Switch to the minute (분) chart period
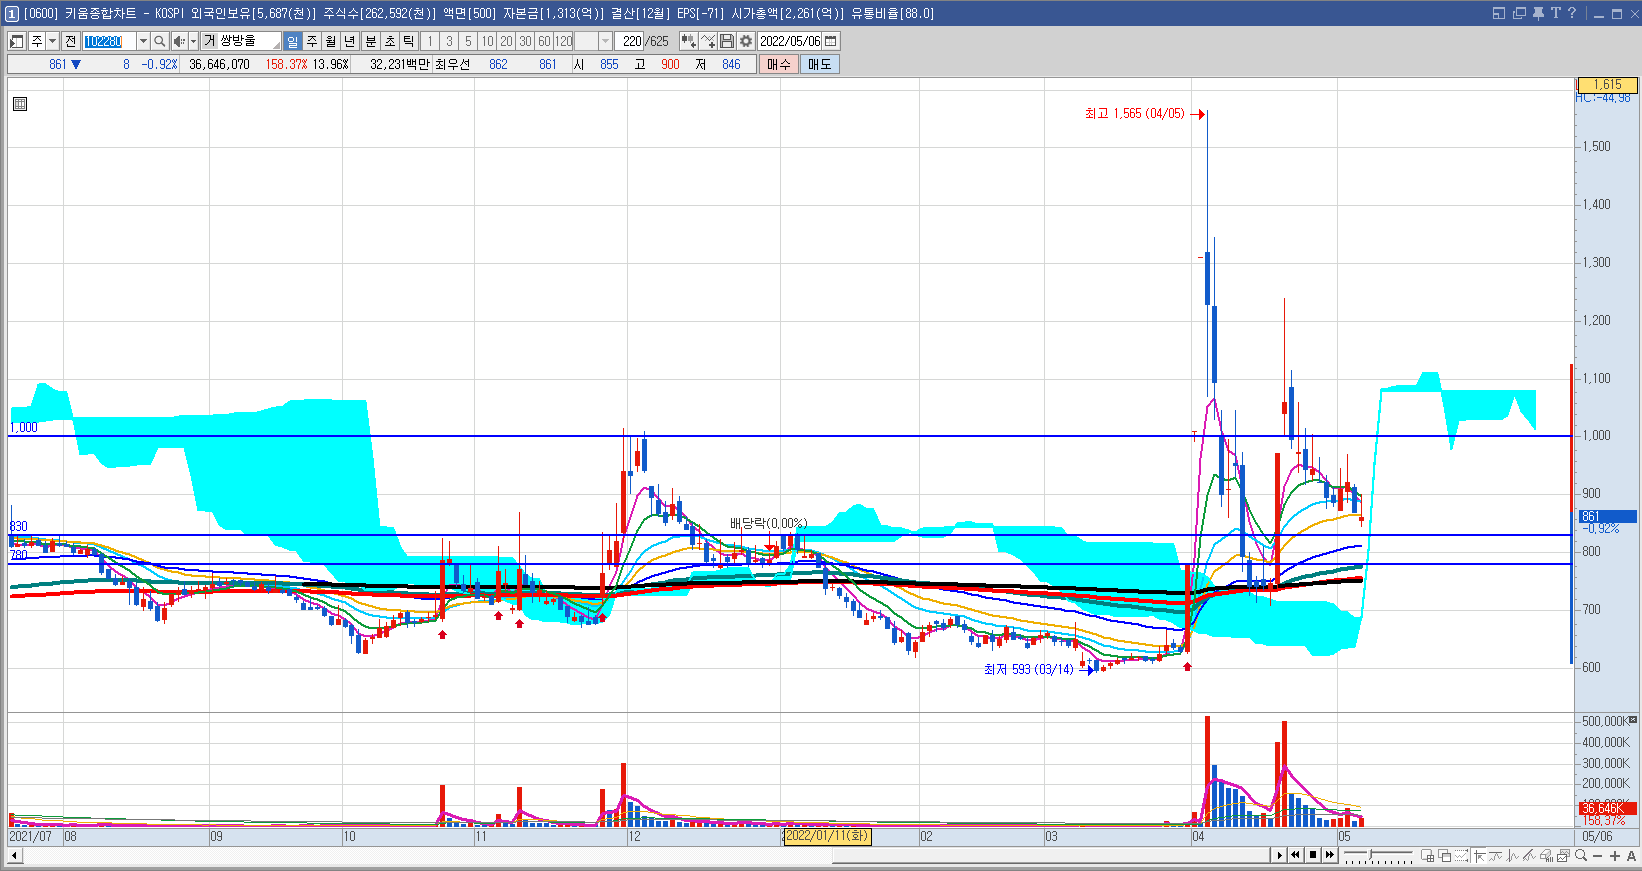Screen dimensions: 1642x871 371,41
